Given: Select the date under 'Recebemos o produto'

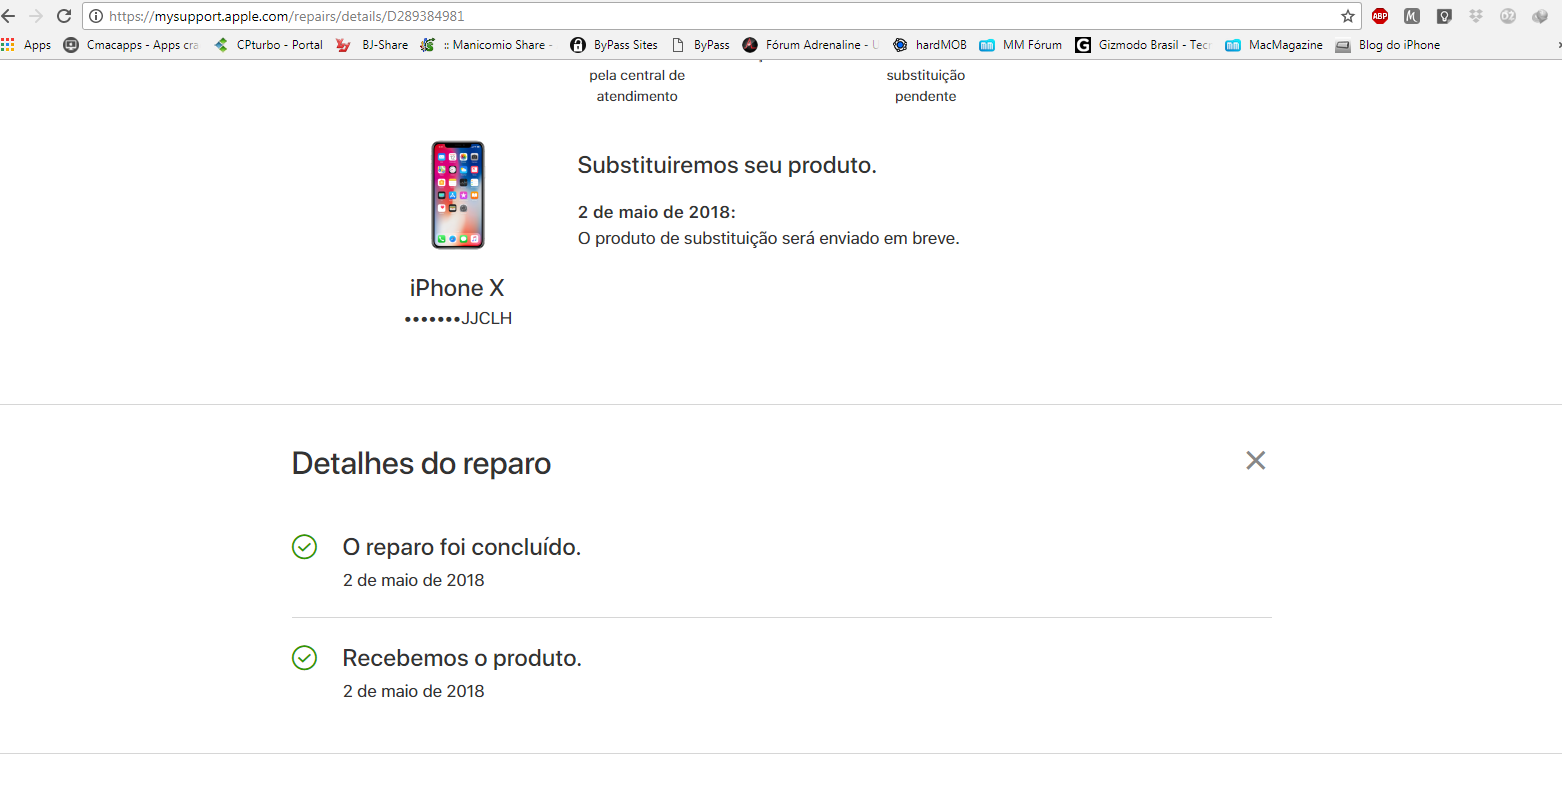Looking at the screenshot, I should (414, 691).
